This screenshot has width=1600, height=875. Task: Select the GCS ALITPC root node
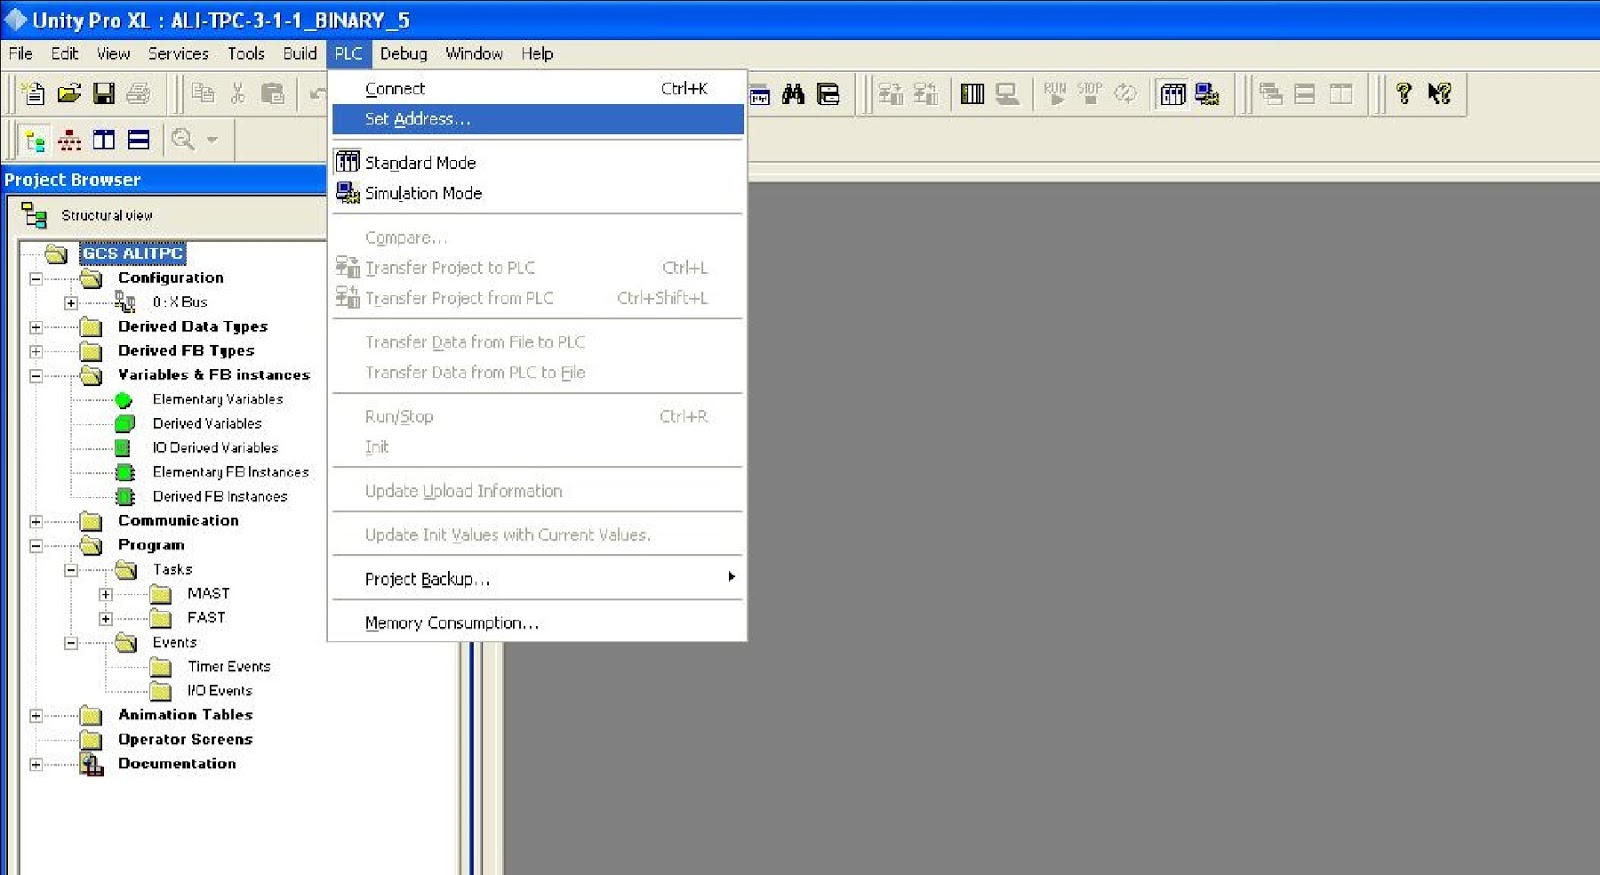click(132, 254)
